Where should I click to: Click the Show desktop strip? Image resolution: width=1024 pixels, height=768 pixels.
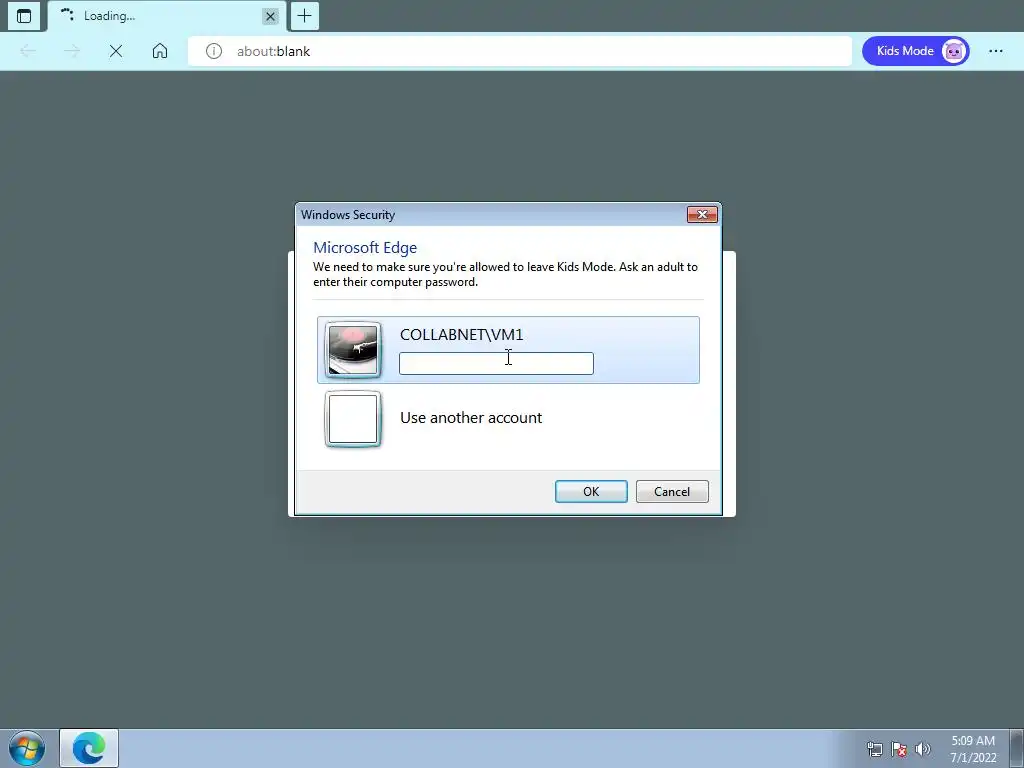(1017, 748)
